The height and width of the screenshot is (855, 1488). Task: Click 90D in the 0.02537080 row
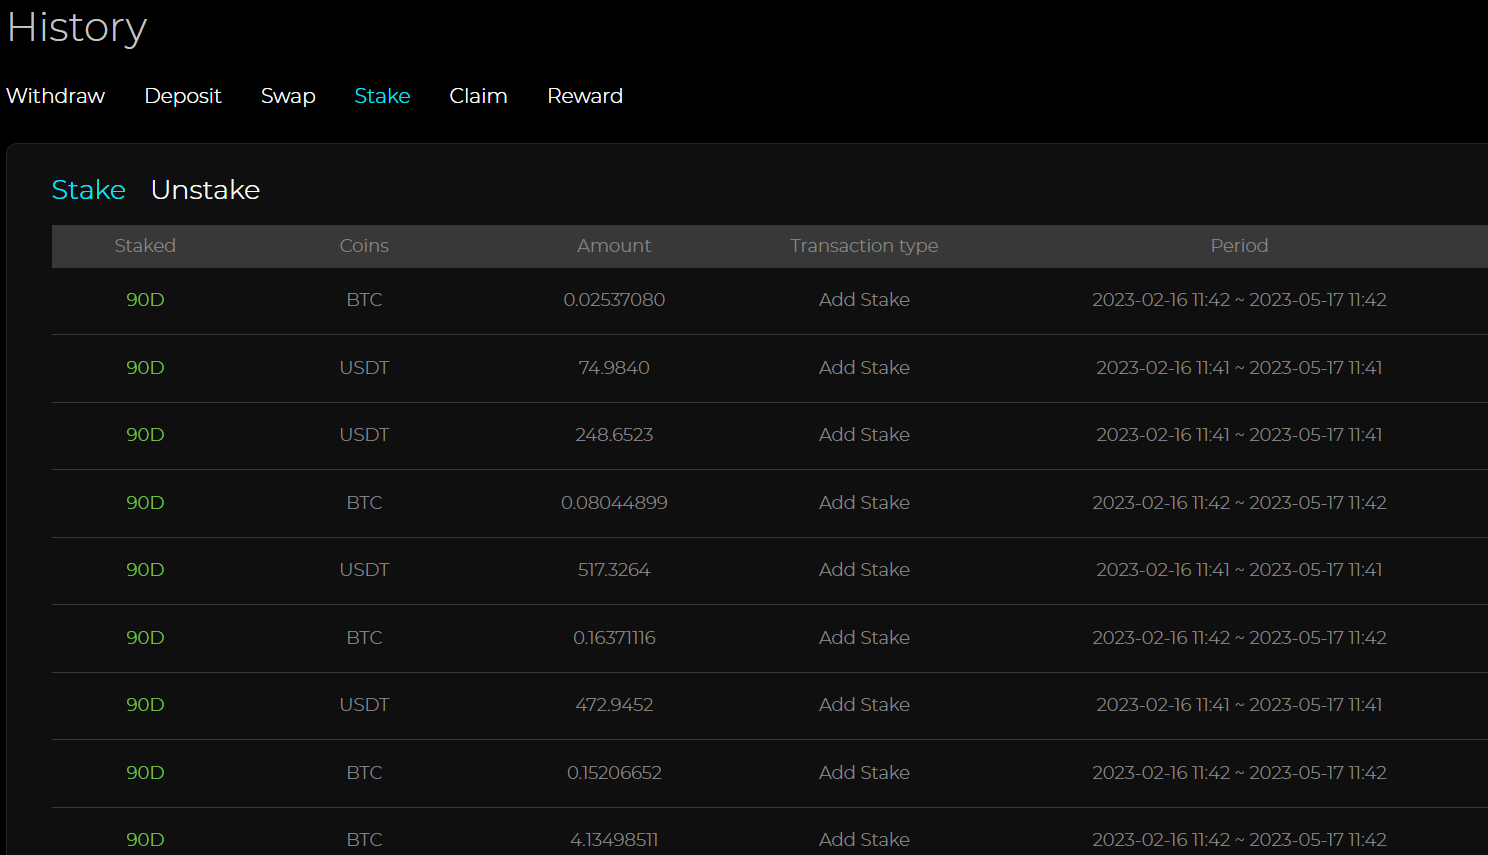pos(145,300)
